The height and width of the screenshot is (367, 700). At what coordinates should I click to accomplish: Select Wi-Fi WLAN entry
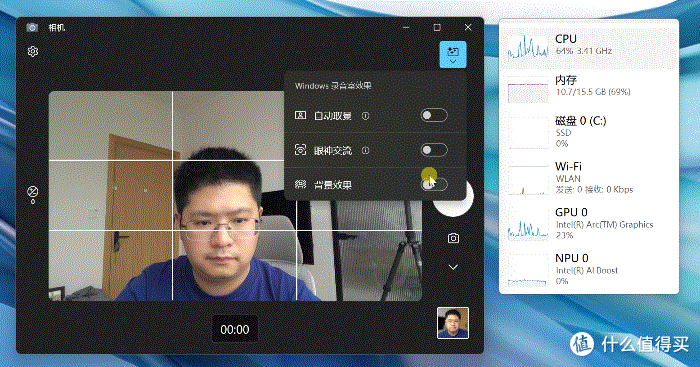(x=589, y=178)
